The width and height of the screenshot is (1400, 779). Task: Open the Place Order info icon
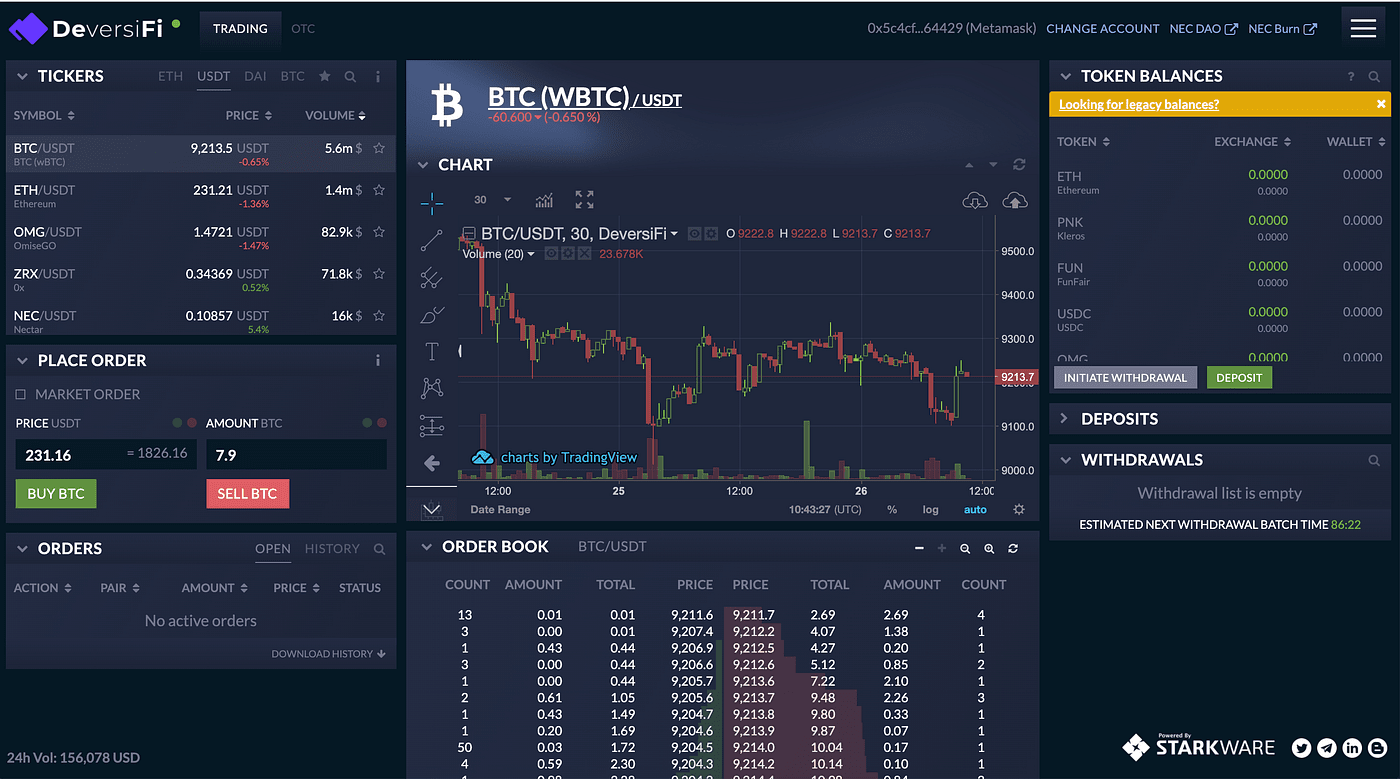(x=377, y=360)
